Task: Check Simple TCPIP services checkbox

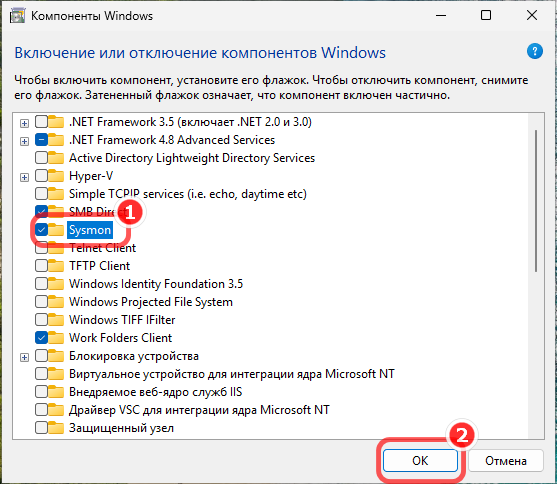Action: pos(41,194)
